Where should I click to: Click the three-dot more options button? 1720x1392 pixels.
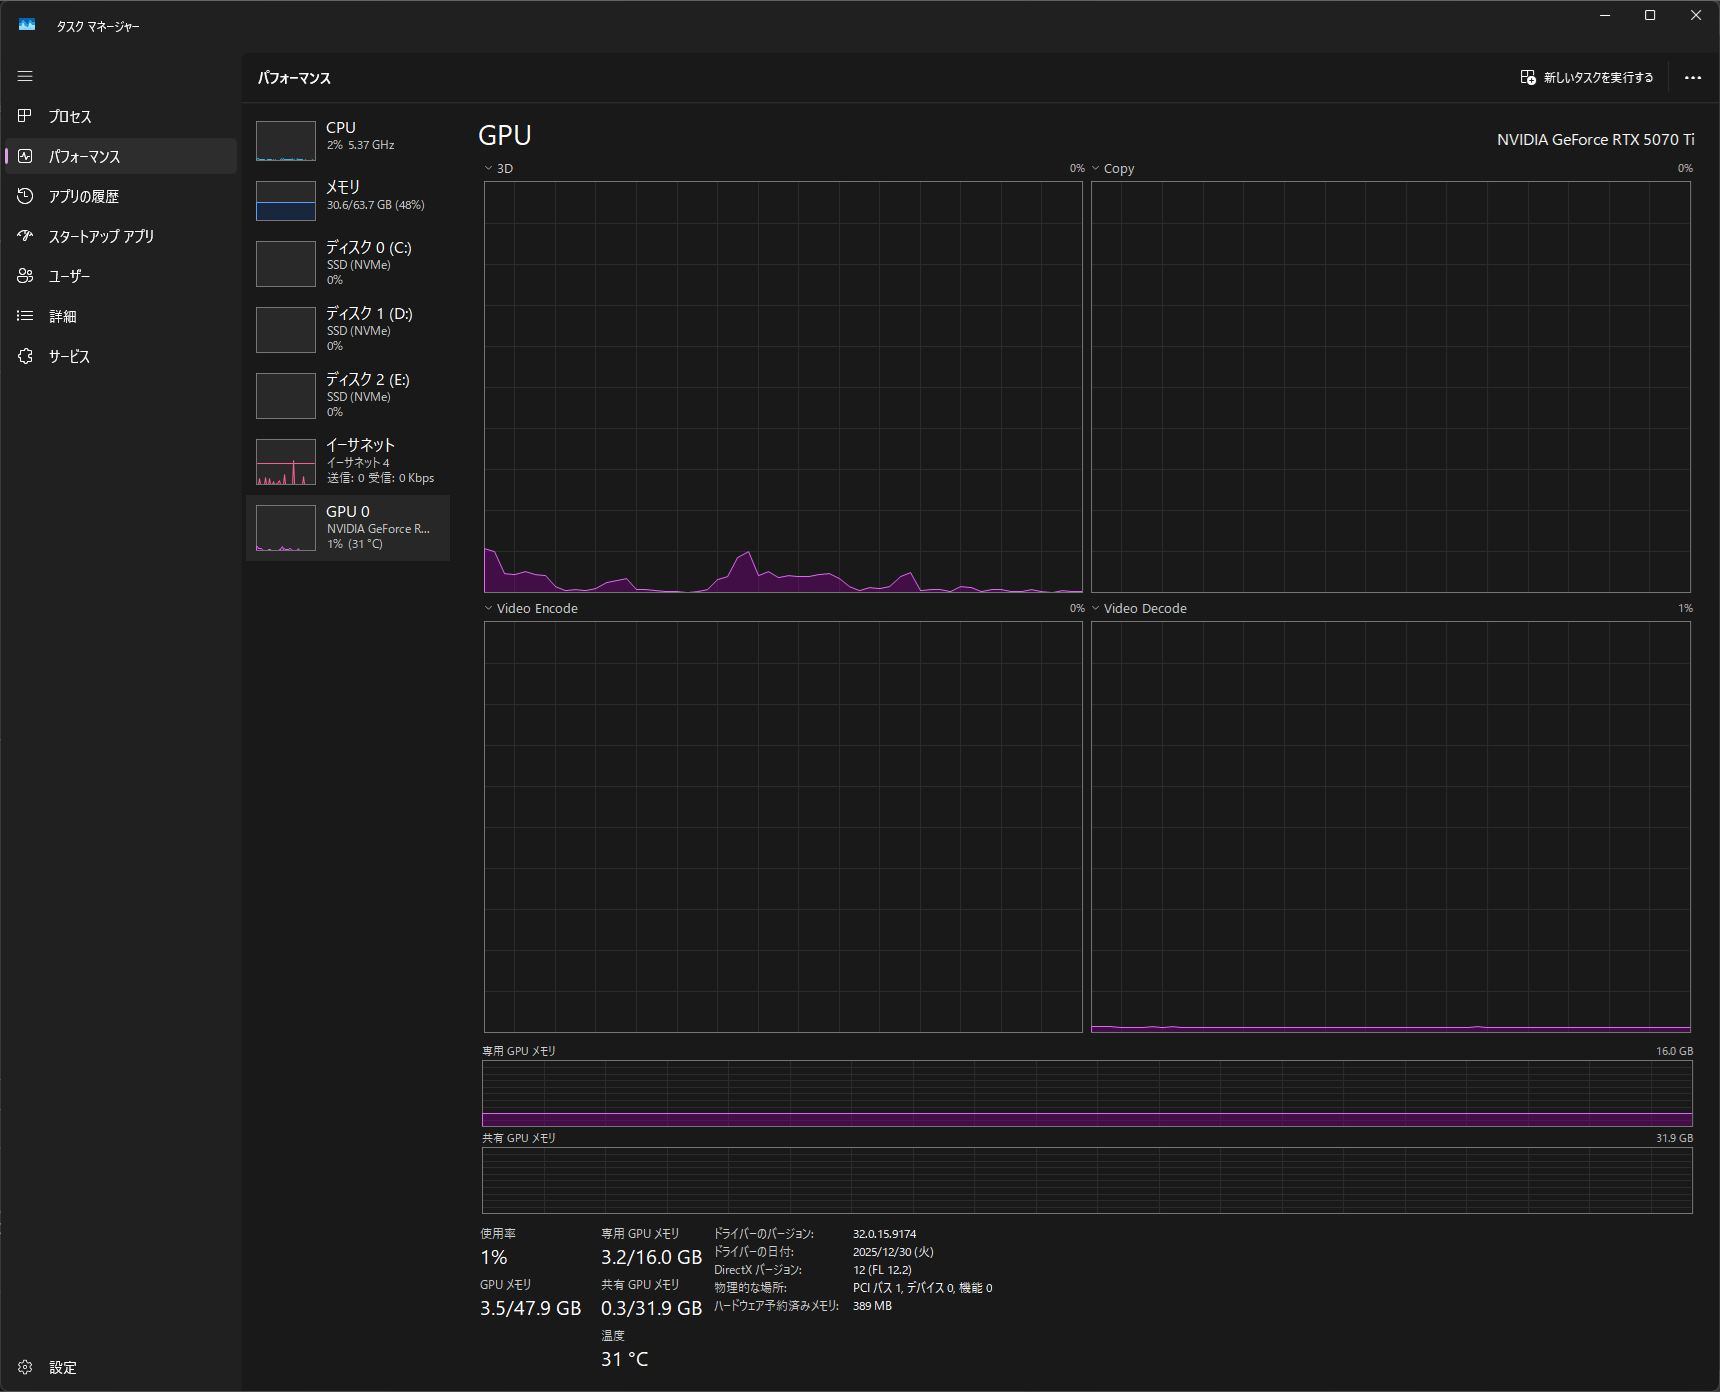1692,78
